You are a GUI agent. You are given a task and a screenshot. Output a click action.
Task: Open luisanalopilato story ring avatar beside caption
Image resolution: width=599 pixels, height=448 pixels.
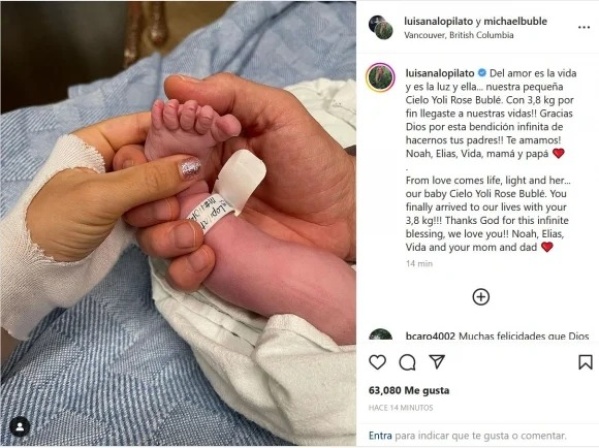[381, 78]
